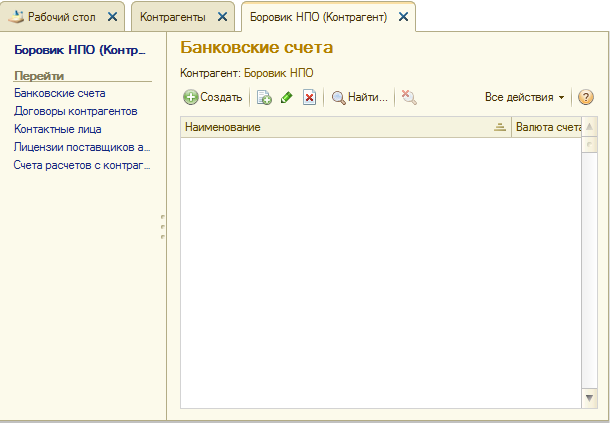The width and height of the screenshot is (610, 423).
Task: Click the cancel search magnifier icon
Action: [x=409, y=97]
